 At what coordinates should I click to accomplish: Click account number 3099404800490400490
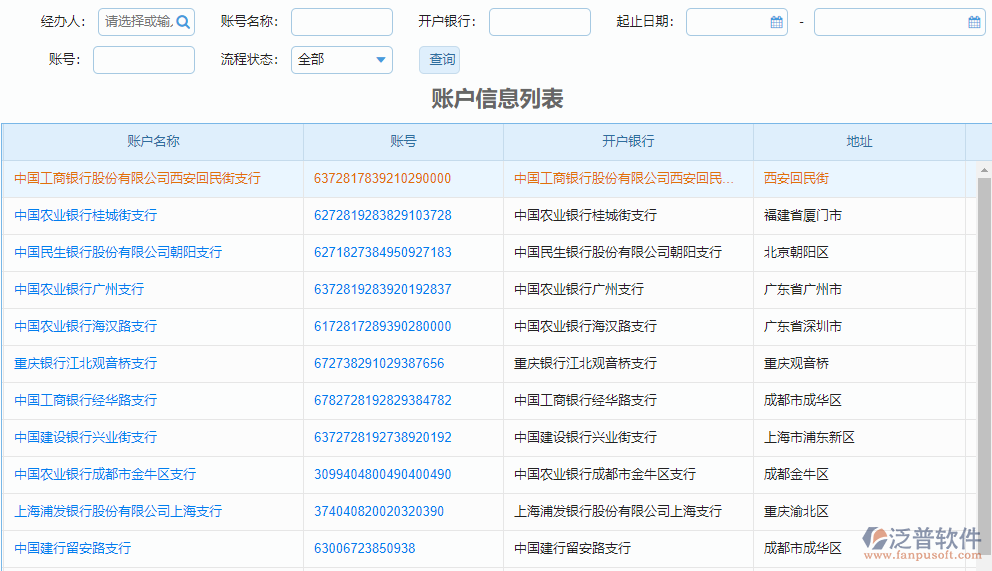click(x=382, y=474)
